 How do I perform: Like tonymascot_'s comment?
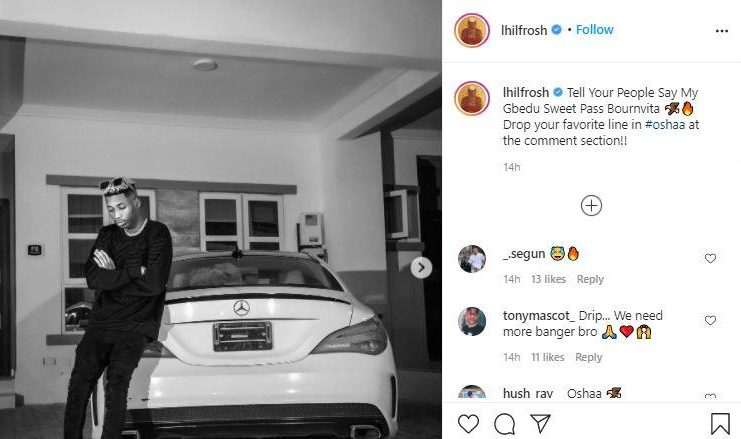[x=710, y=321]
